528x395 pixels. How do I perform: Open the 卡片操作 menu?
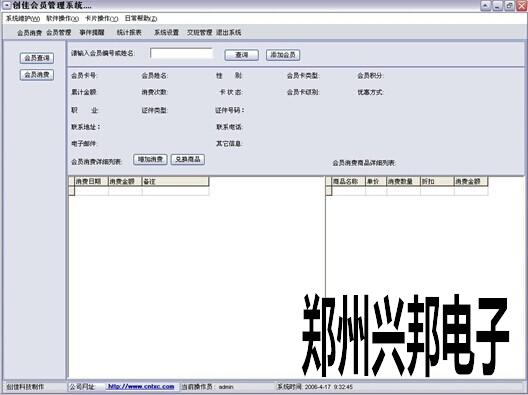[x=101, y=19]
